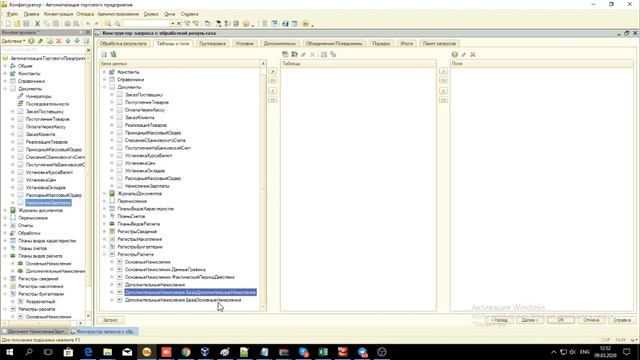Screen dimensions: 640x360
Task: Collapse the Документы node in База данных
Action: [104, 87]
